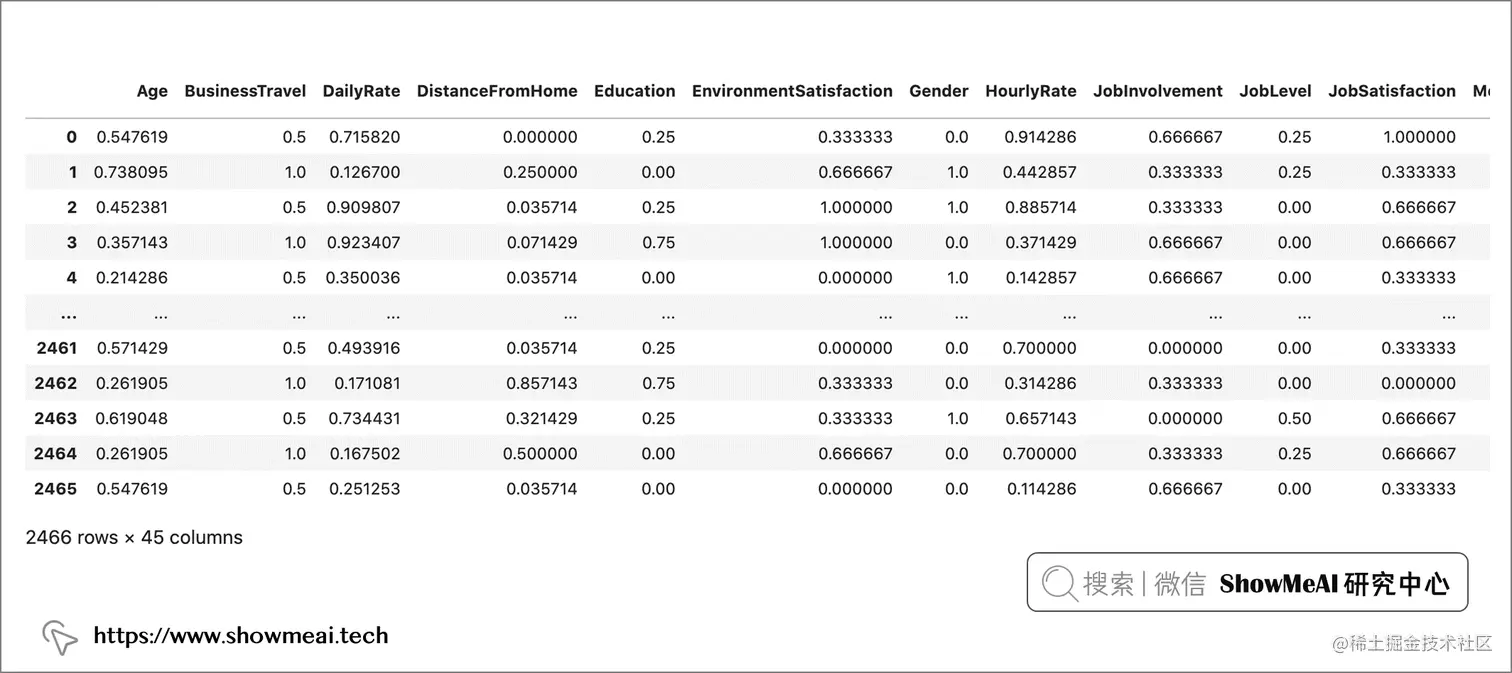Click JobLevel value 0.50
This screenshot has width=1512, height=673.
[1294, 418]
